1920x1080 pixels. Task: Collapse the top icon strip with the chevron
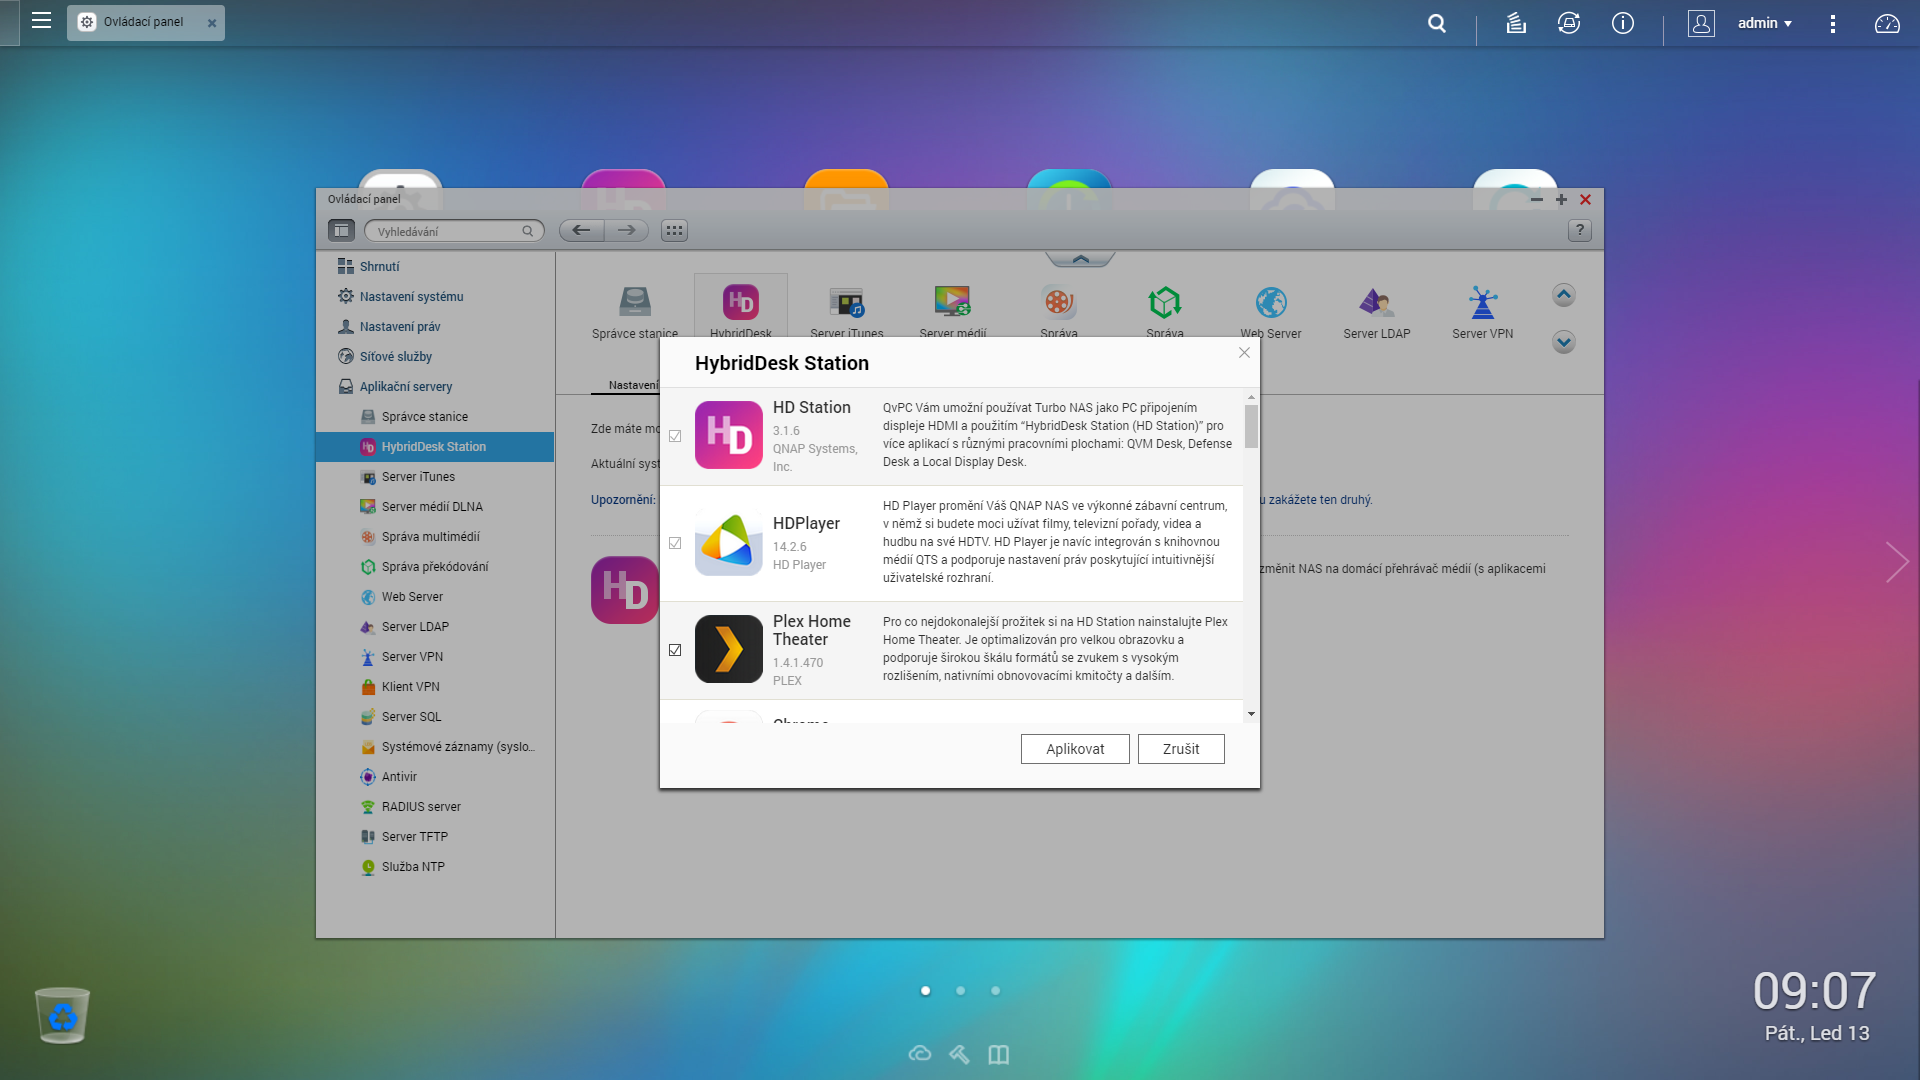(1080, 259)
